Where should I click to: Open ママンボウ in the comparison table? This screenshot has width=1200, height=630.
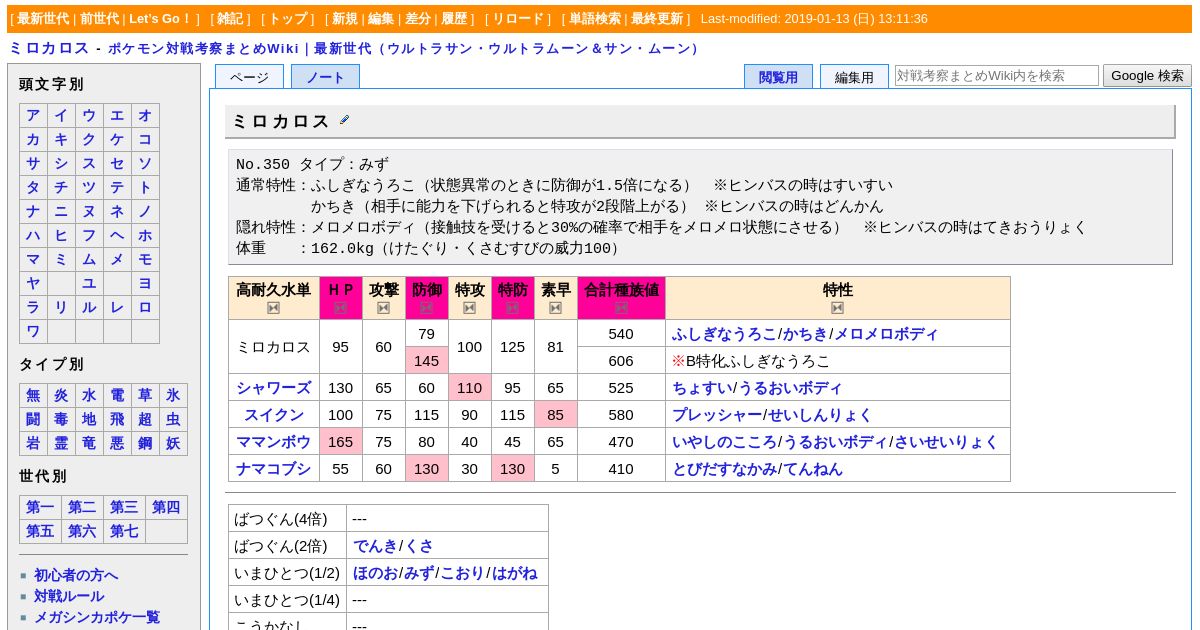(273, 442)
